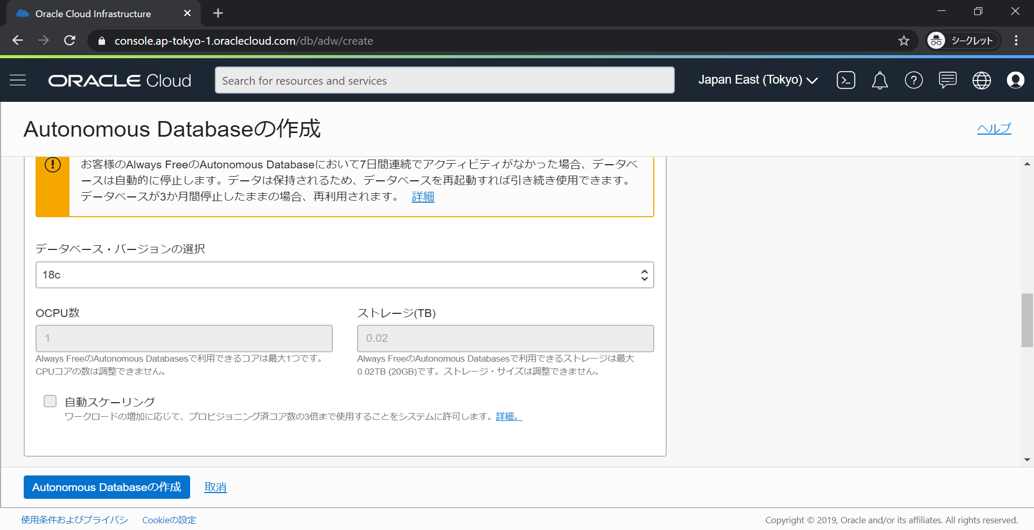1034x530 pixels.
Task: Close the Oracle Cloud Infrastructure tab
Action: tap(187, 13)
